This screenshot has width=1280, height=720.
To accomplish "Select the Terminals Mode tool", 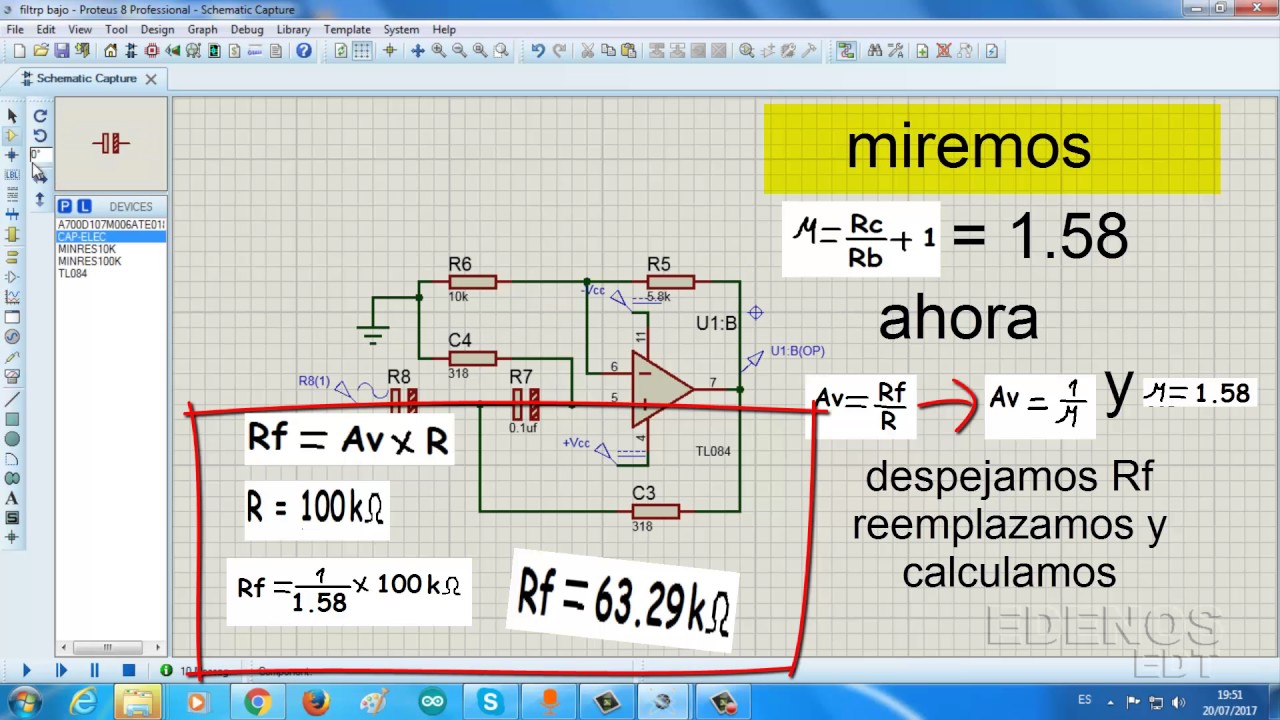I will coord(12,256).
